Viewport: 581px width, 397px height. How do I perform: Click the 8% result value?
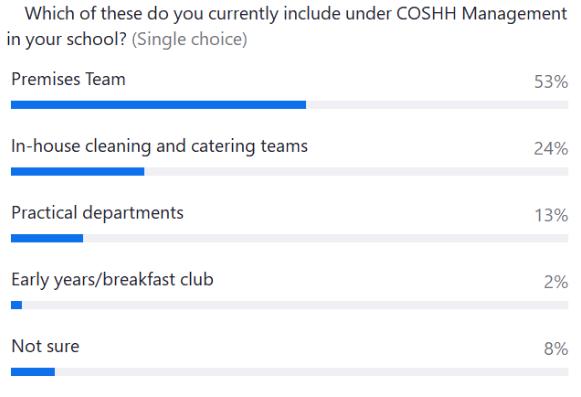(x=556, y=348)
